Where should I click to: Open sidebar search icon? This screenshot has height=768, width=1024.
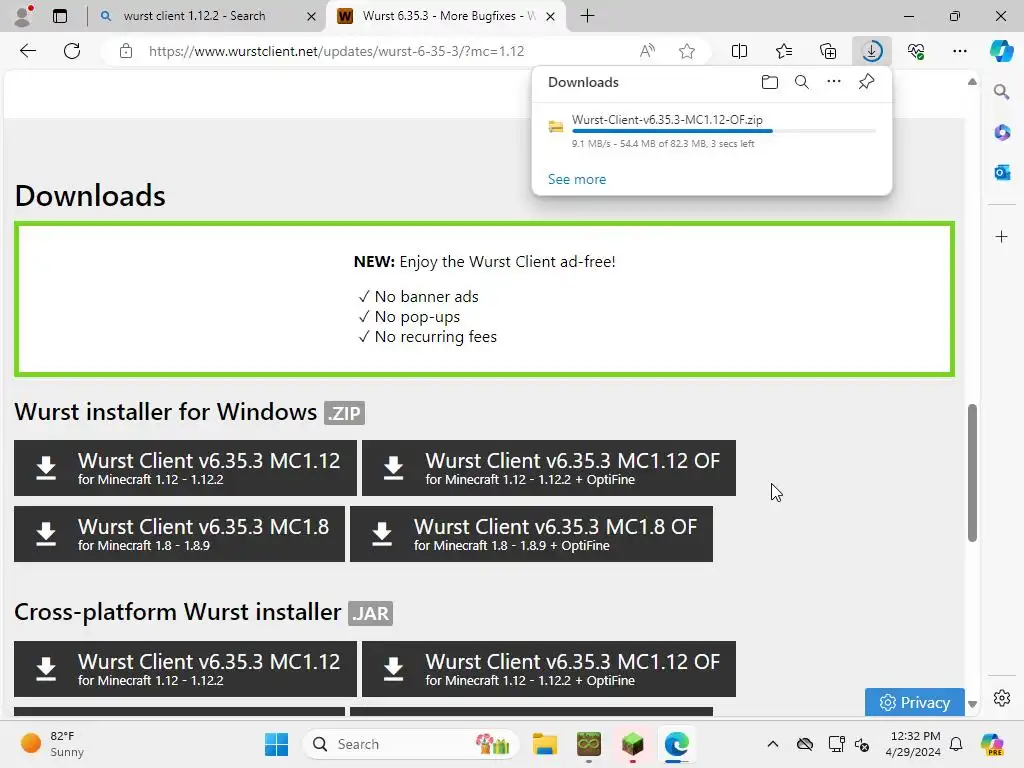coord(1002,91)
